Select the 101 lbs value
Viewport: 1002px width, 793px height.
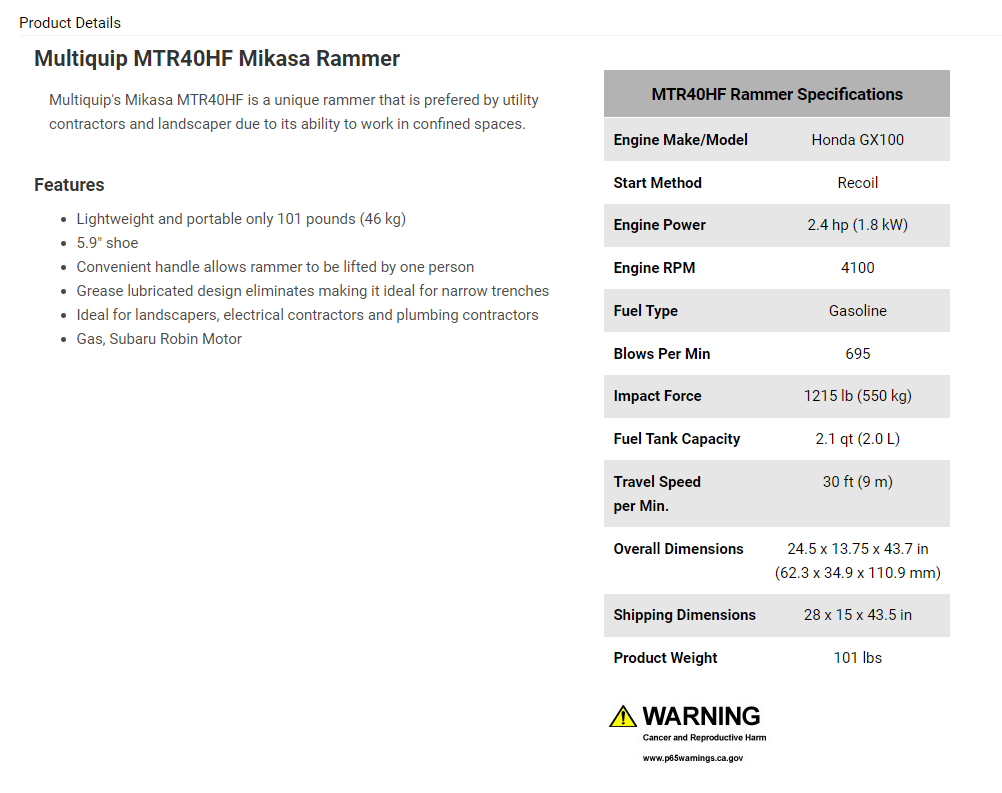(x=858, y=658)
